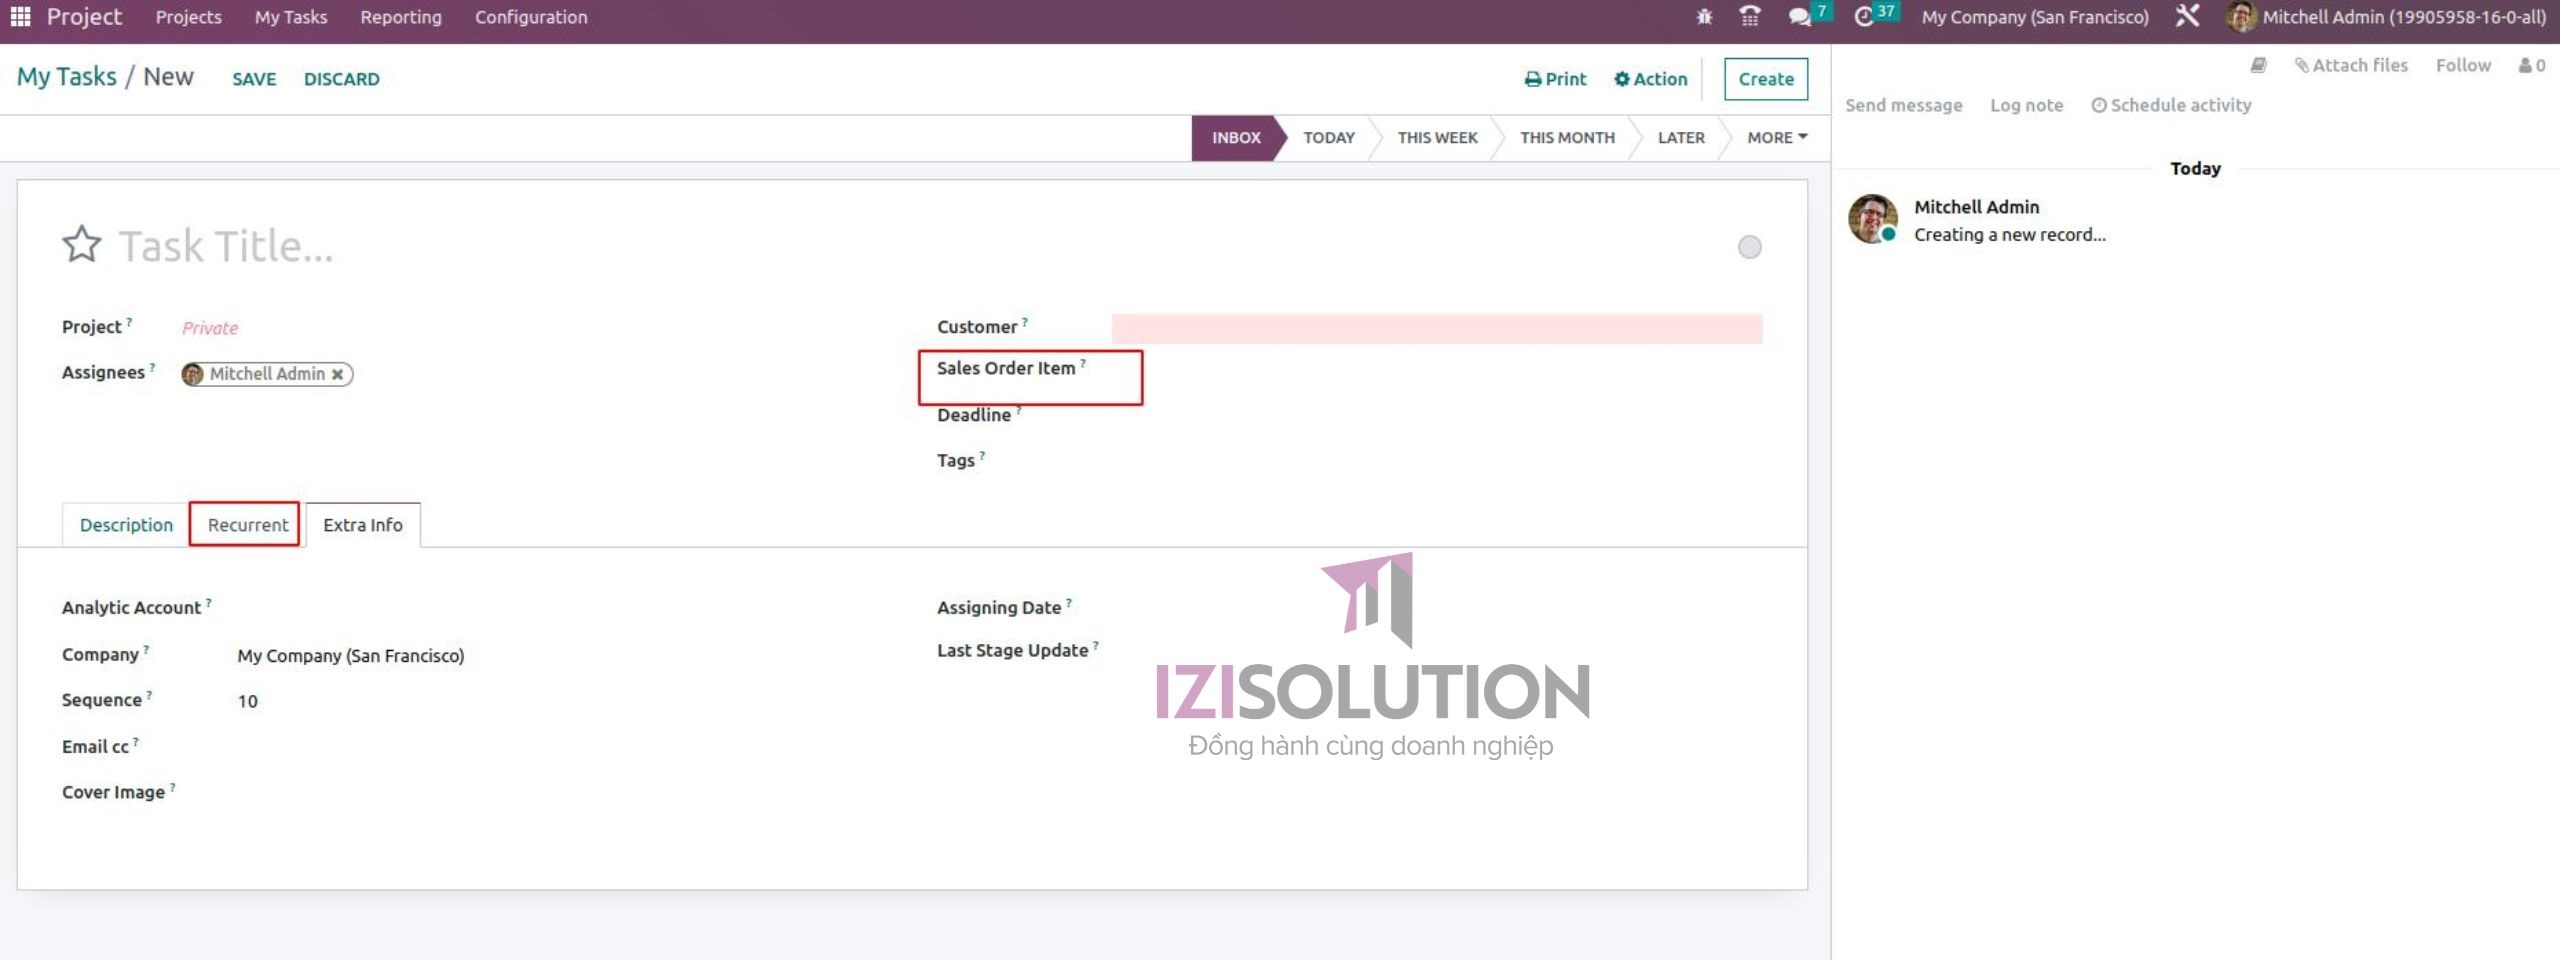Mark the task priority star
This screenshot has width=2560, height=960.
pyautogui.click(x=82, y=243)
